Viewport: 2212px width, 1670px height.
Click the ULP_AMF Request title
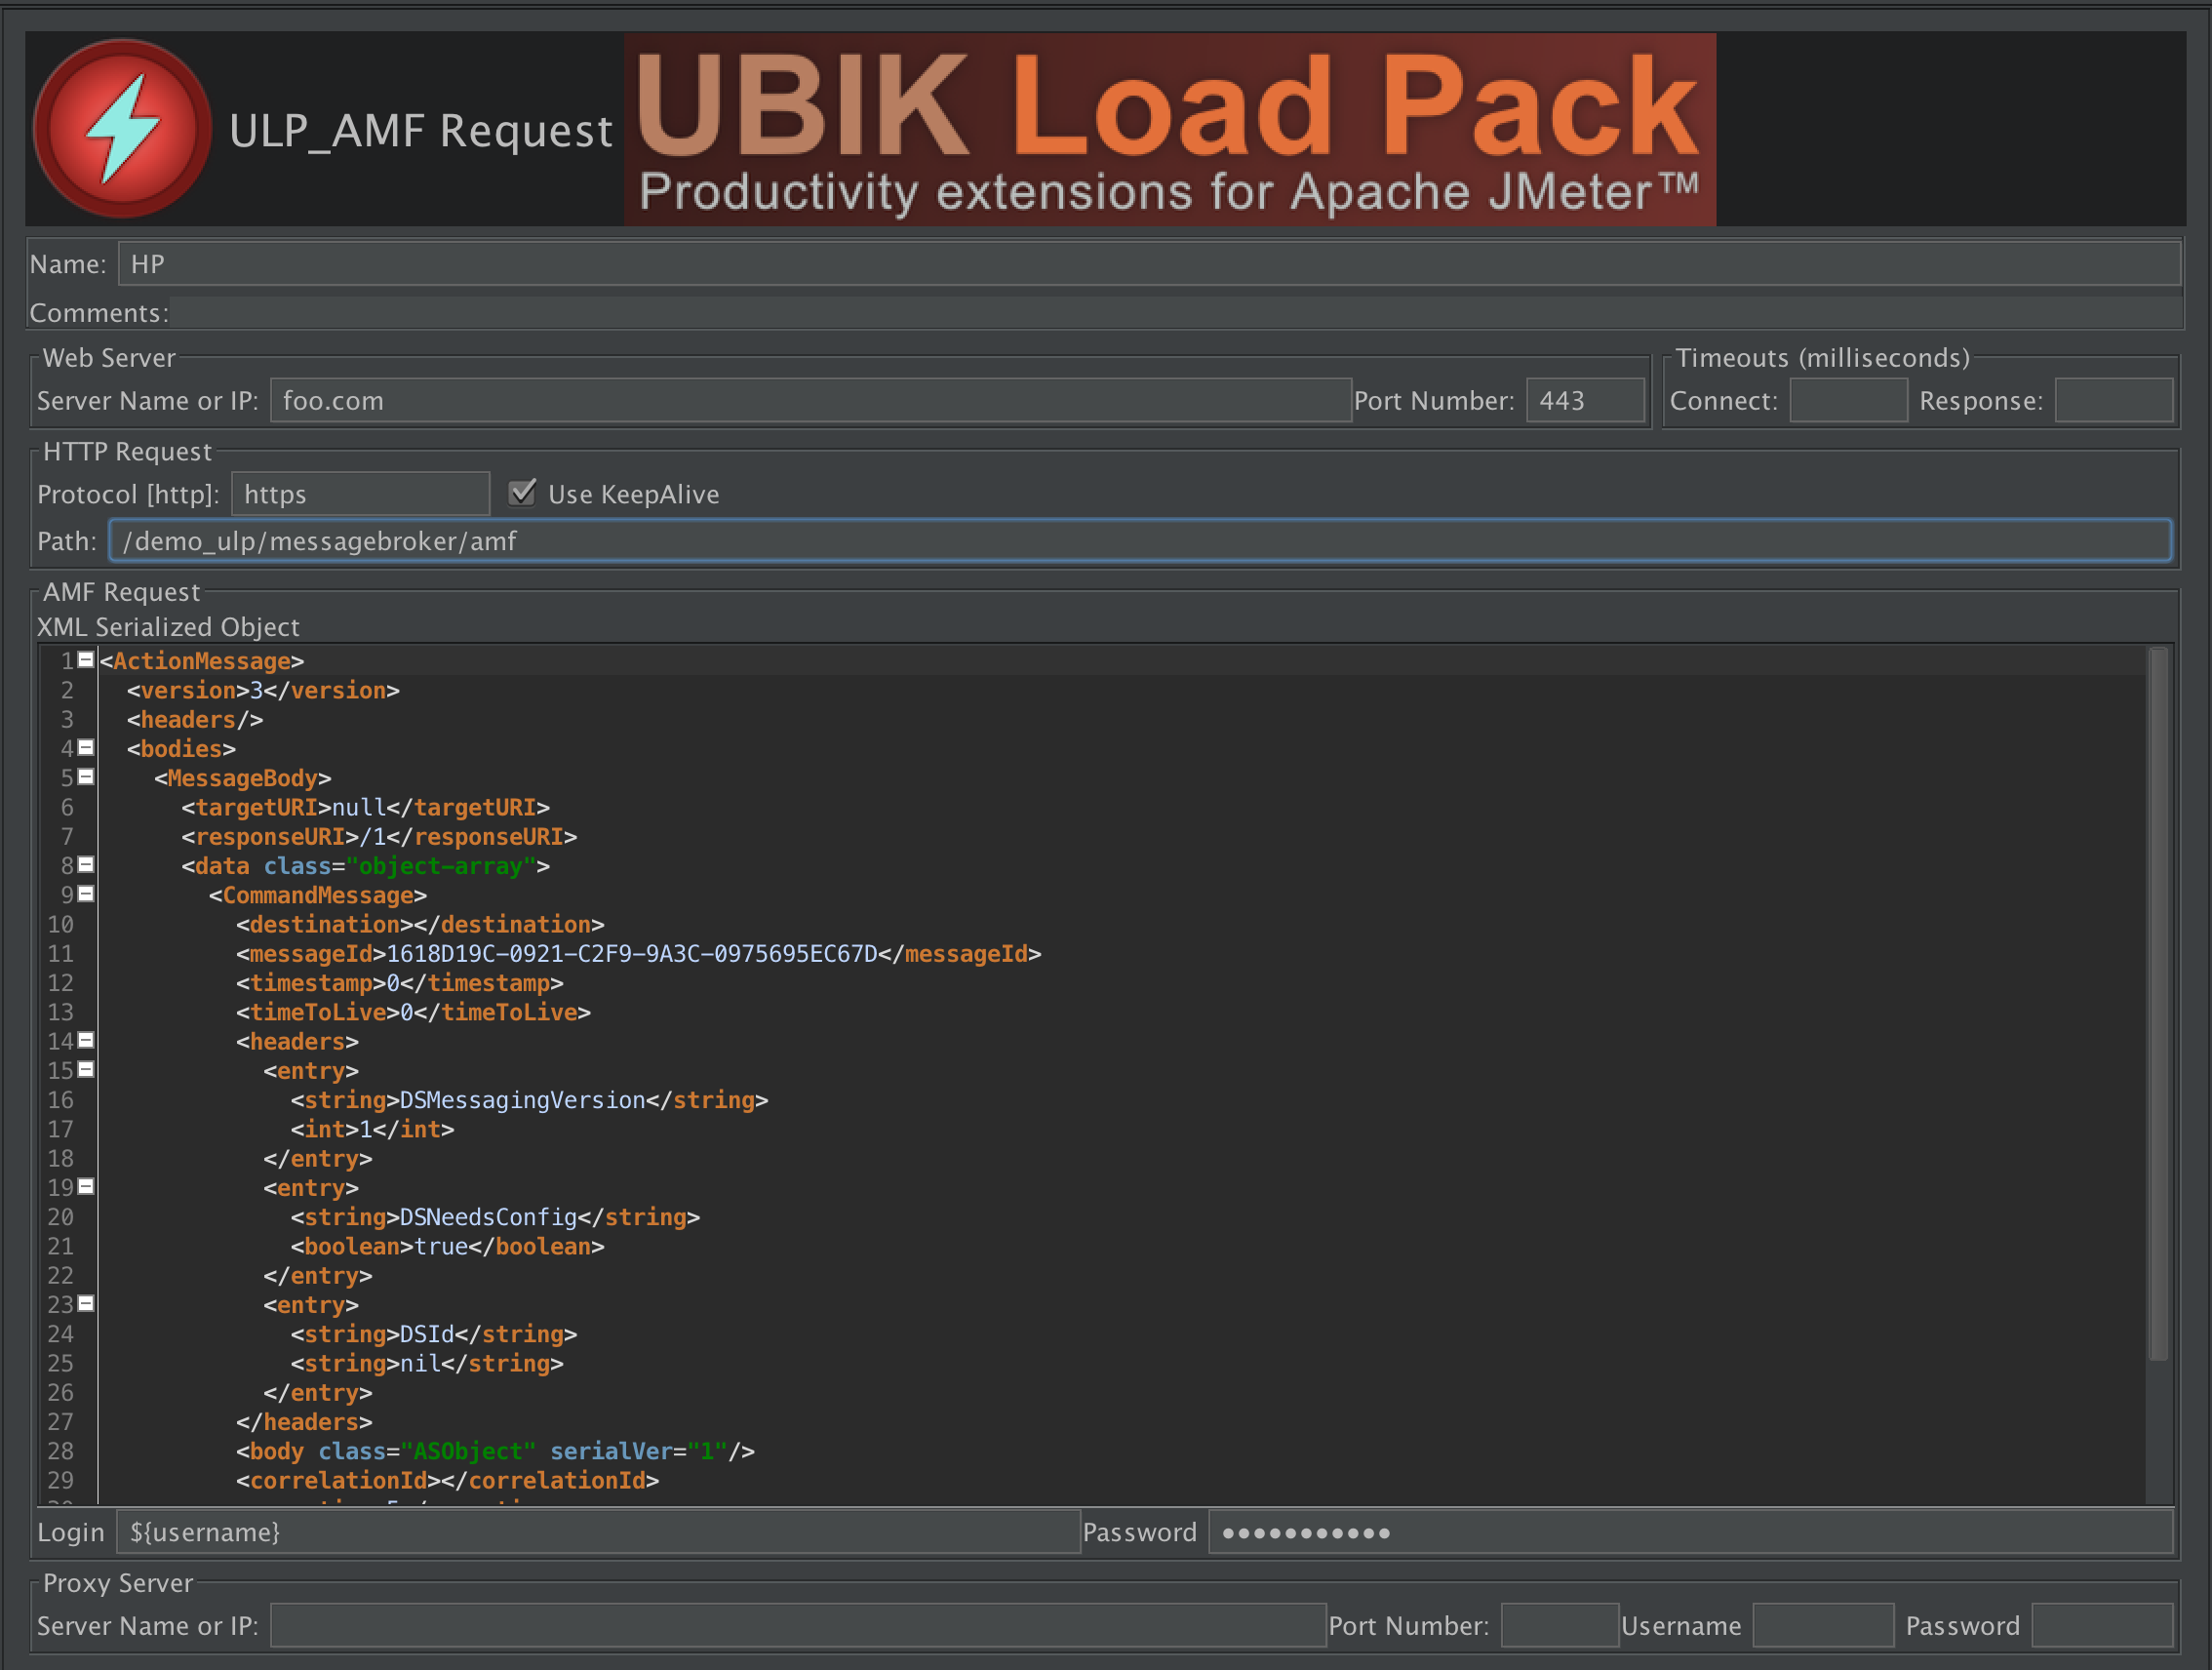(x=421, y=131)
